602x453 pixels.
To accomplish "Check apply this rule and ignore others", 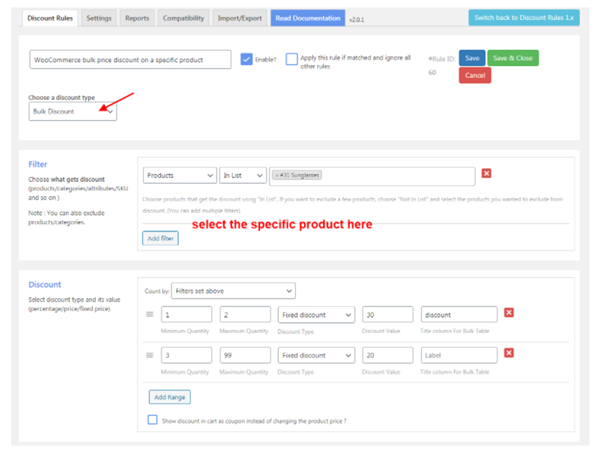I will click(291, 60).
